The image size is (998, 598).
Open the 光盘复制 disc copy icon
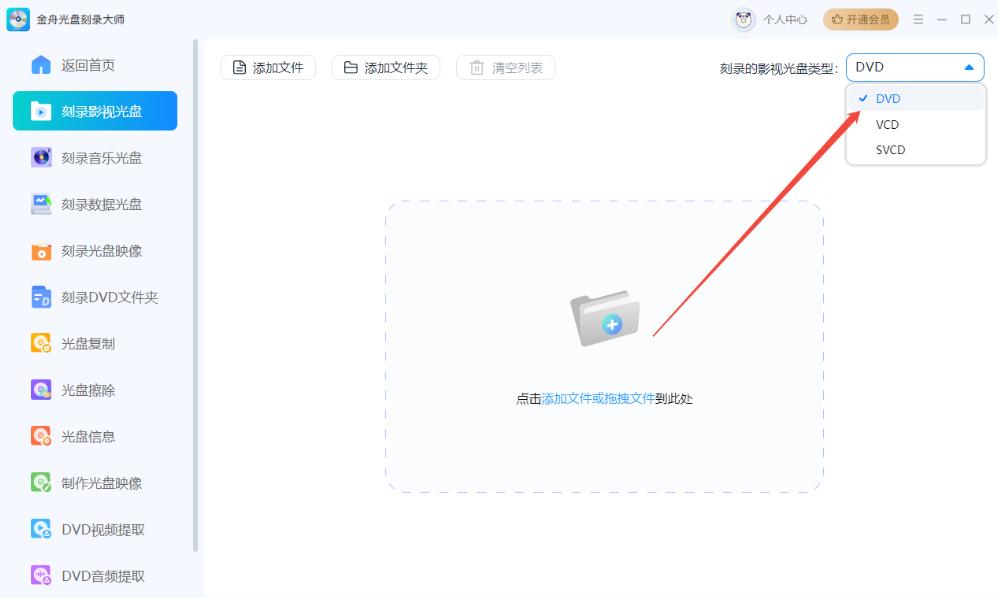pyautogui.click(x=41, y=344)
